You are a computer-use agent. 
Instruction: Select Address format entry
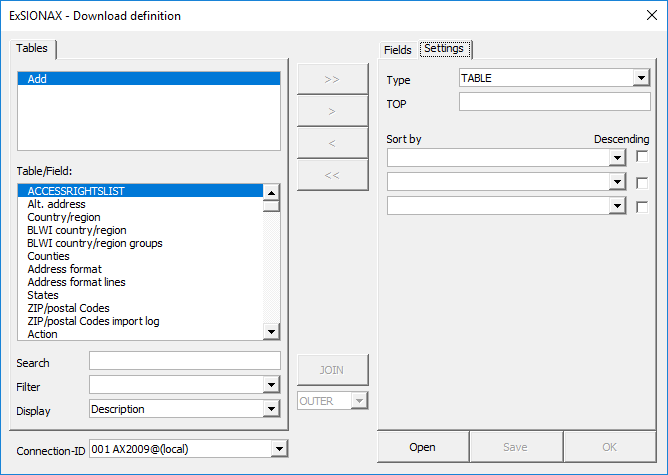tap(140, 269)
